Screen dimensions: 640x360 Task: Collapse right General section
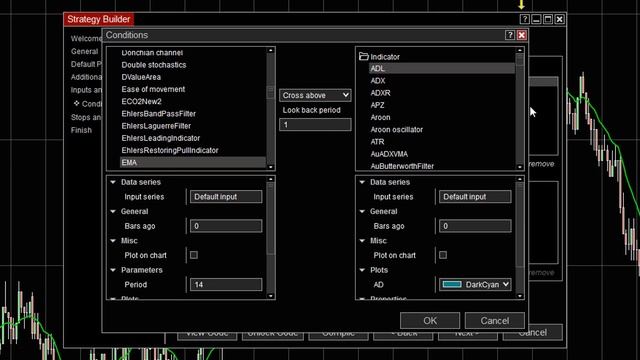pos(362,211)
